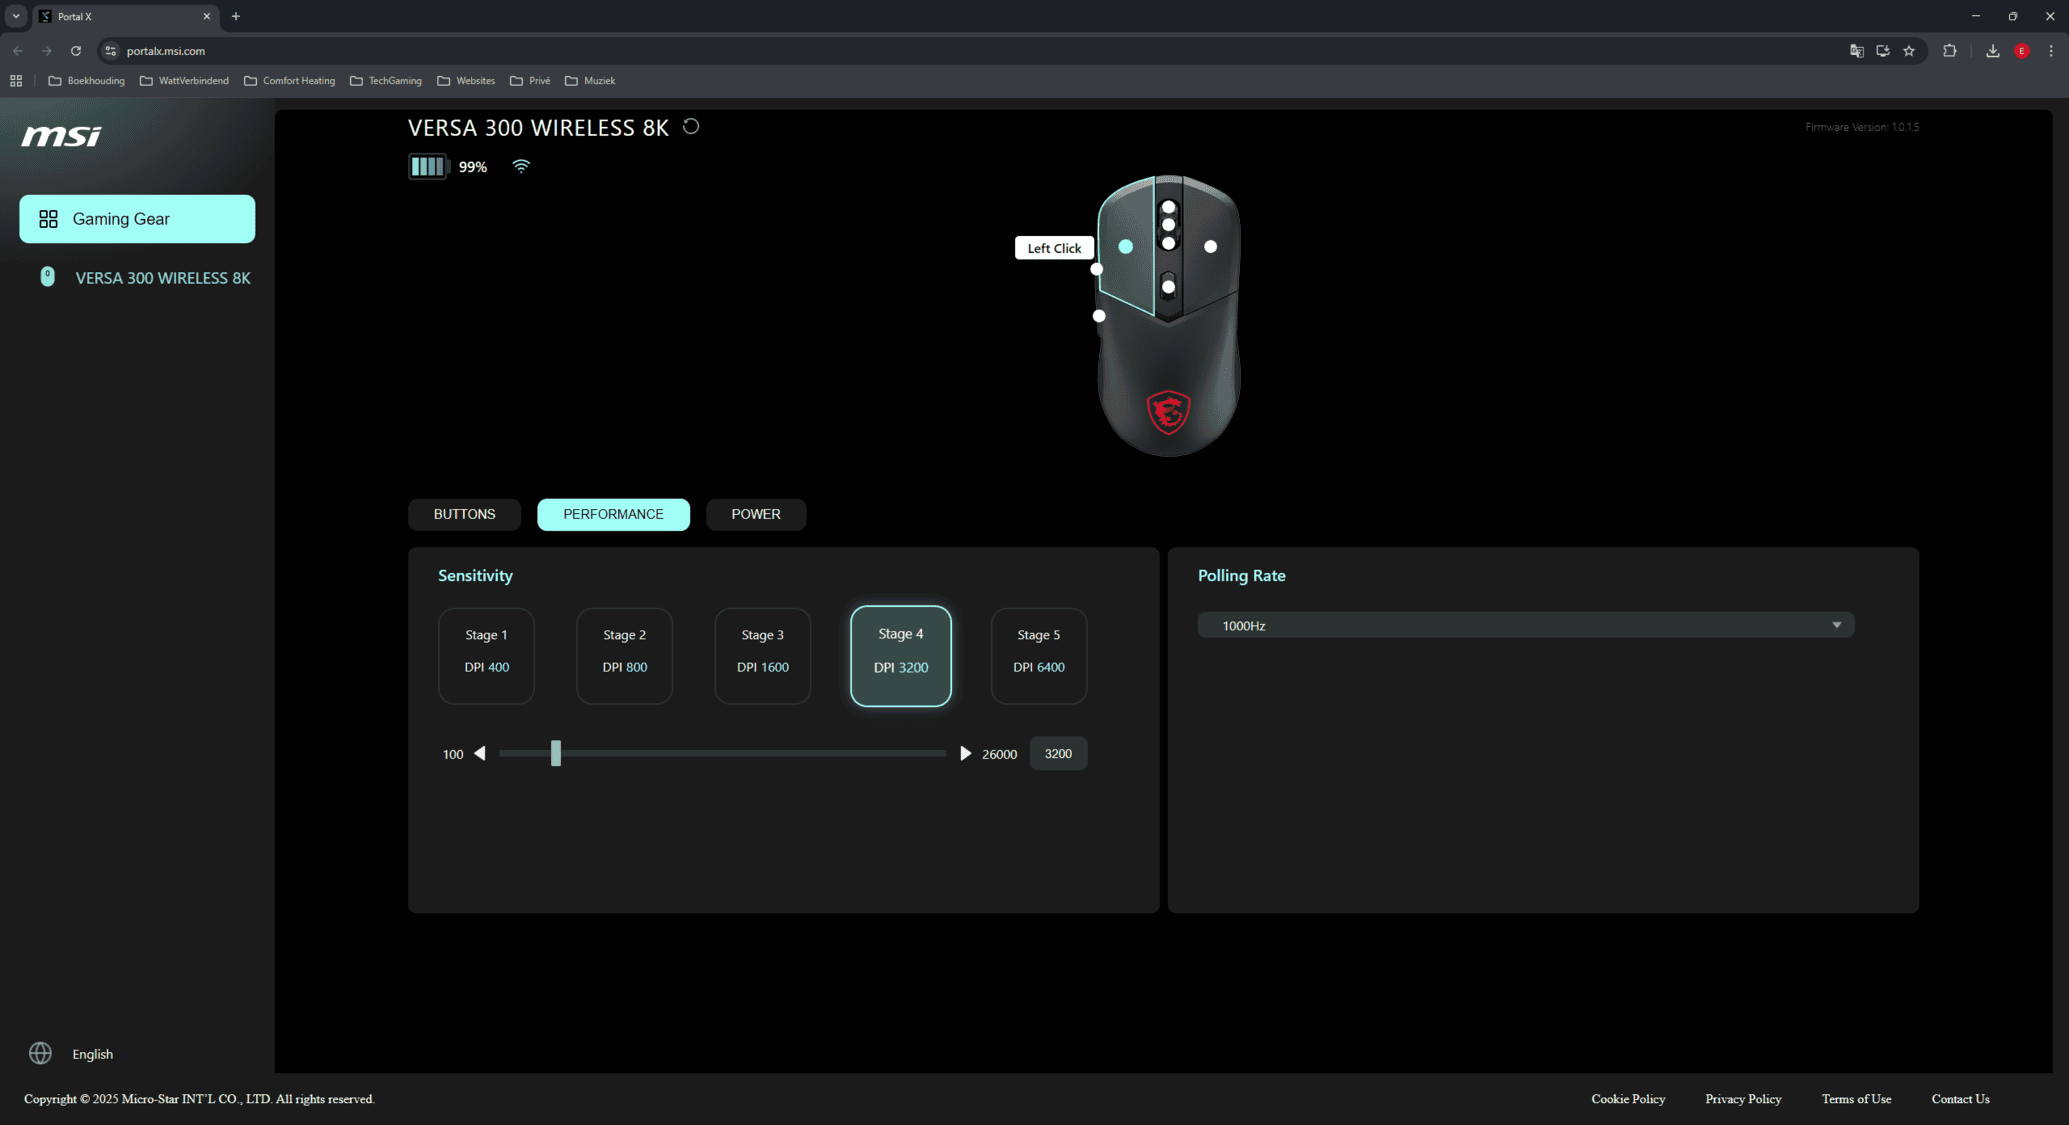Select the Stage 5 DPI 6400 preset

point(1038,656)
